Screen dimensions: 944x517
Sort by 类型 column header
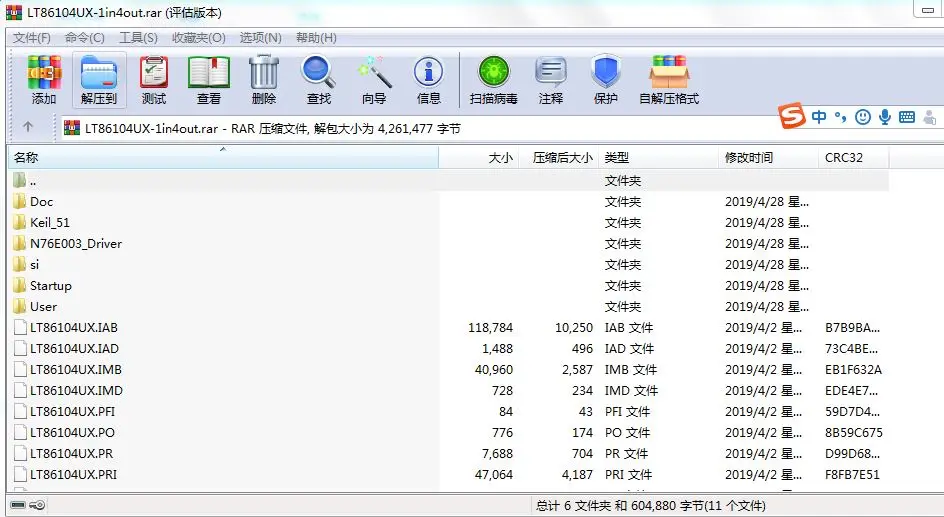[659, 158]
